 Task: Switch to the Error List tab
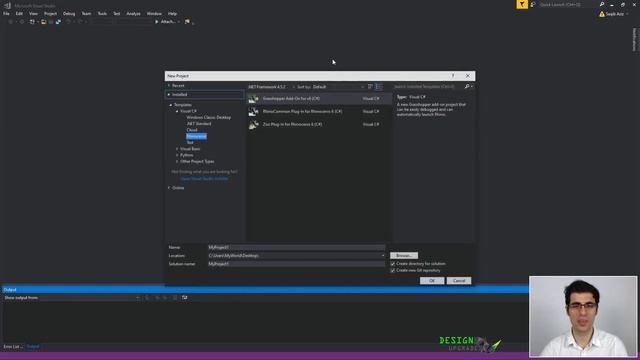pos(13,347)
